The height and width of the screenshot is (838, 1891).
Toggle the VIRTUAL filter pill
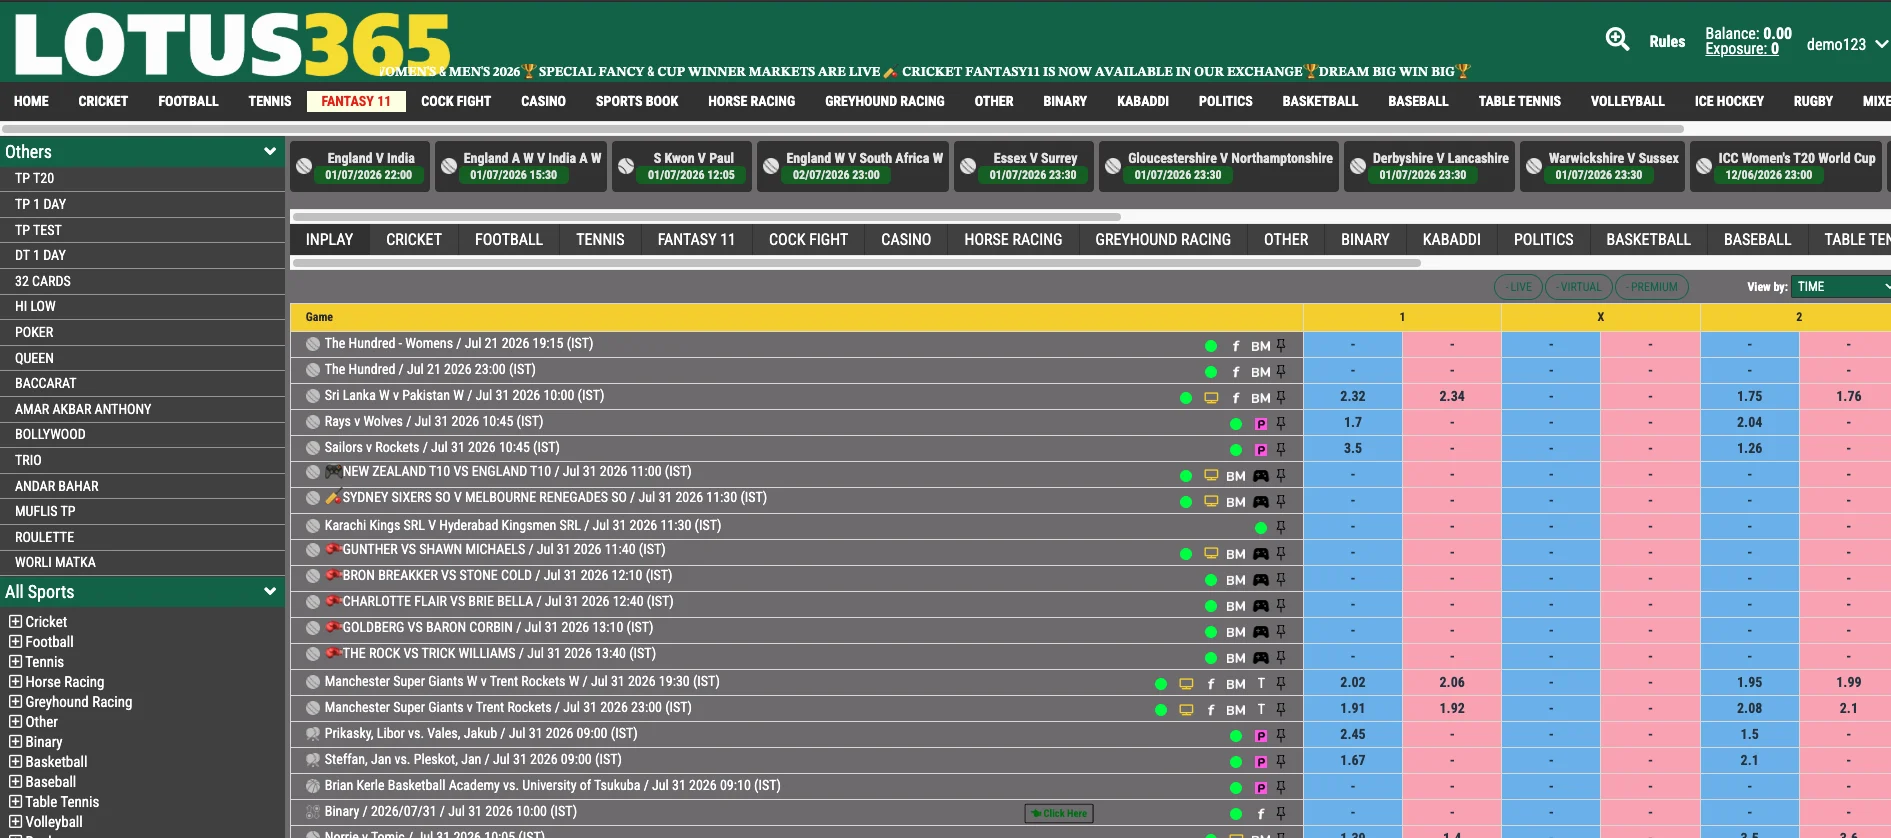tap(1578, 287)
